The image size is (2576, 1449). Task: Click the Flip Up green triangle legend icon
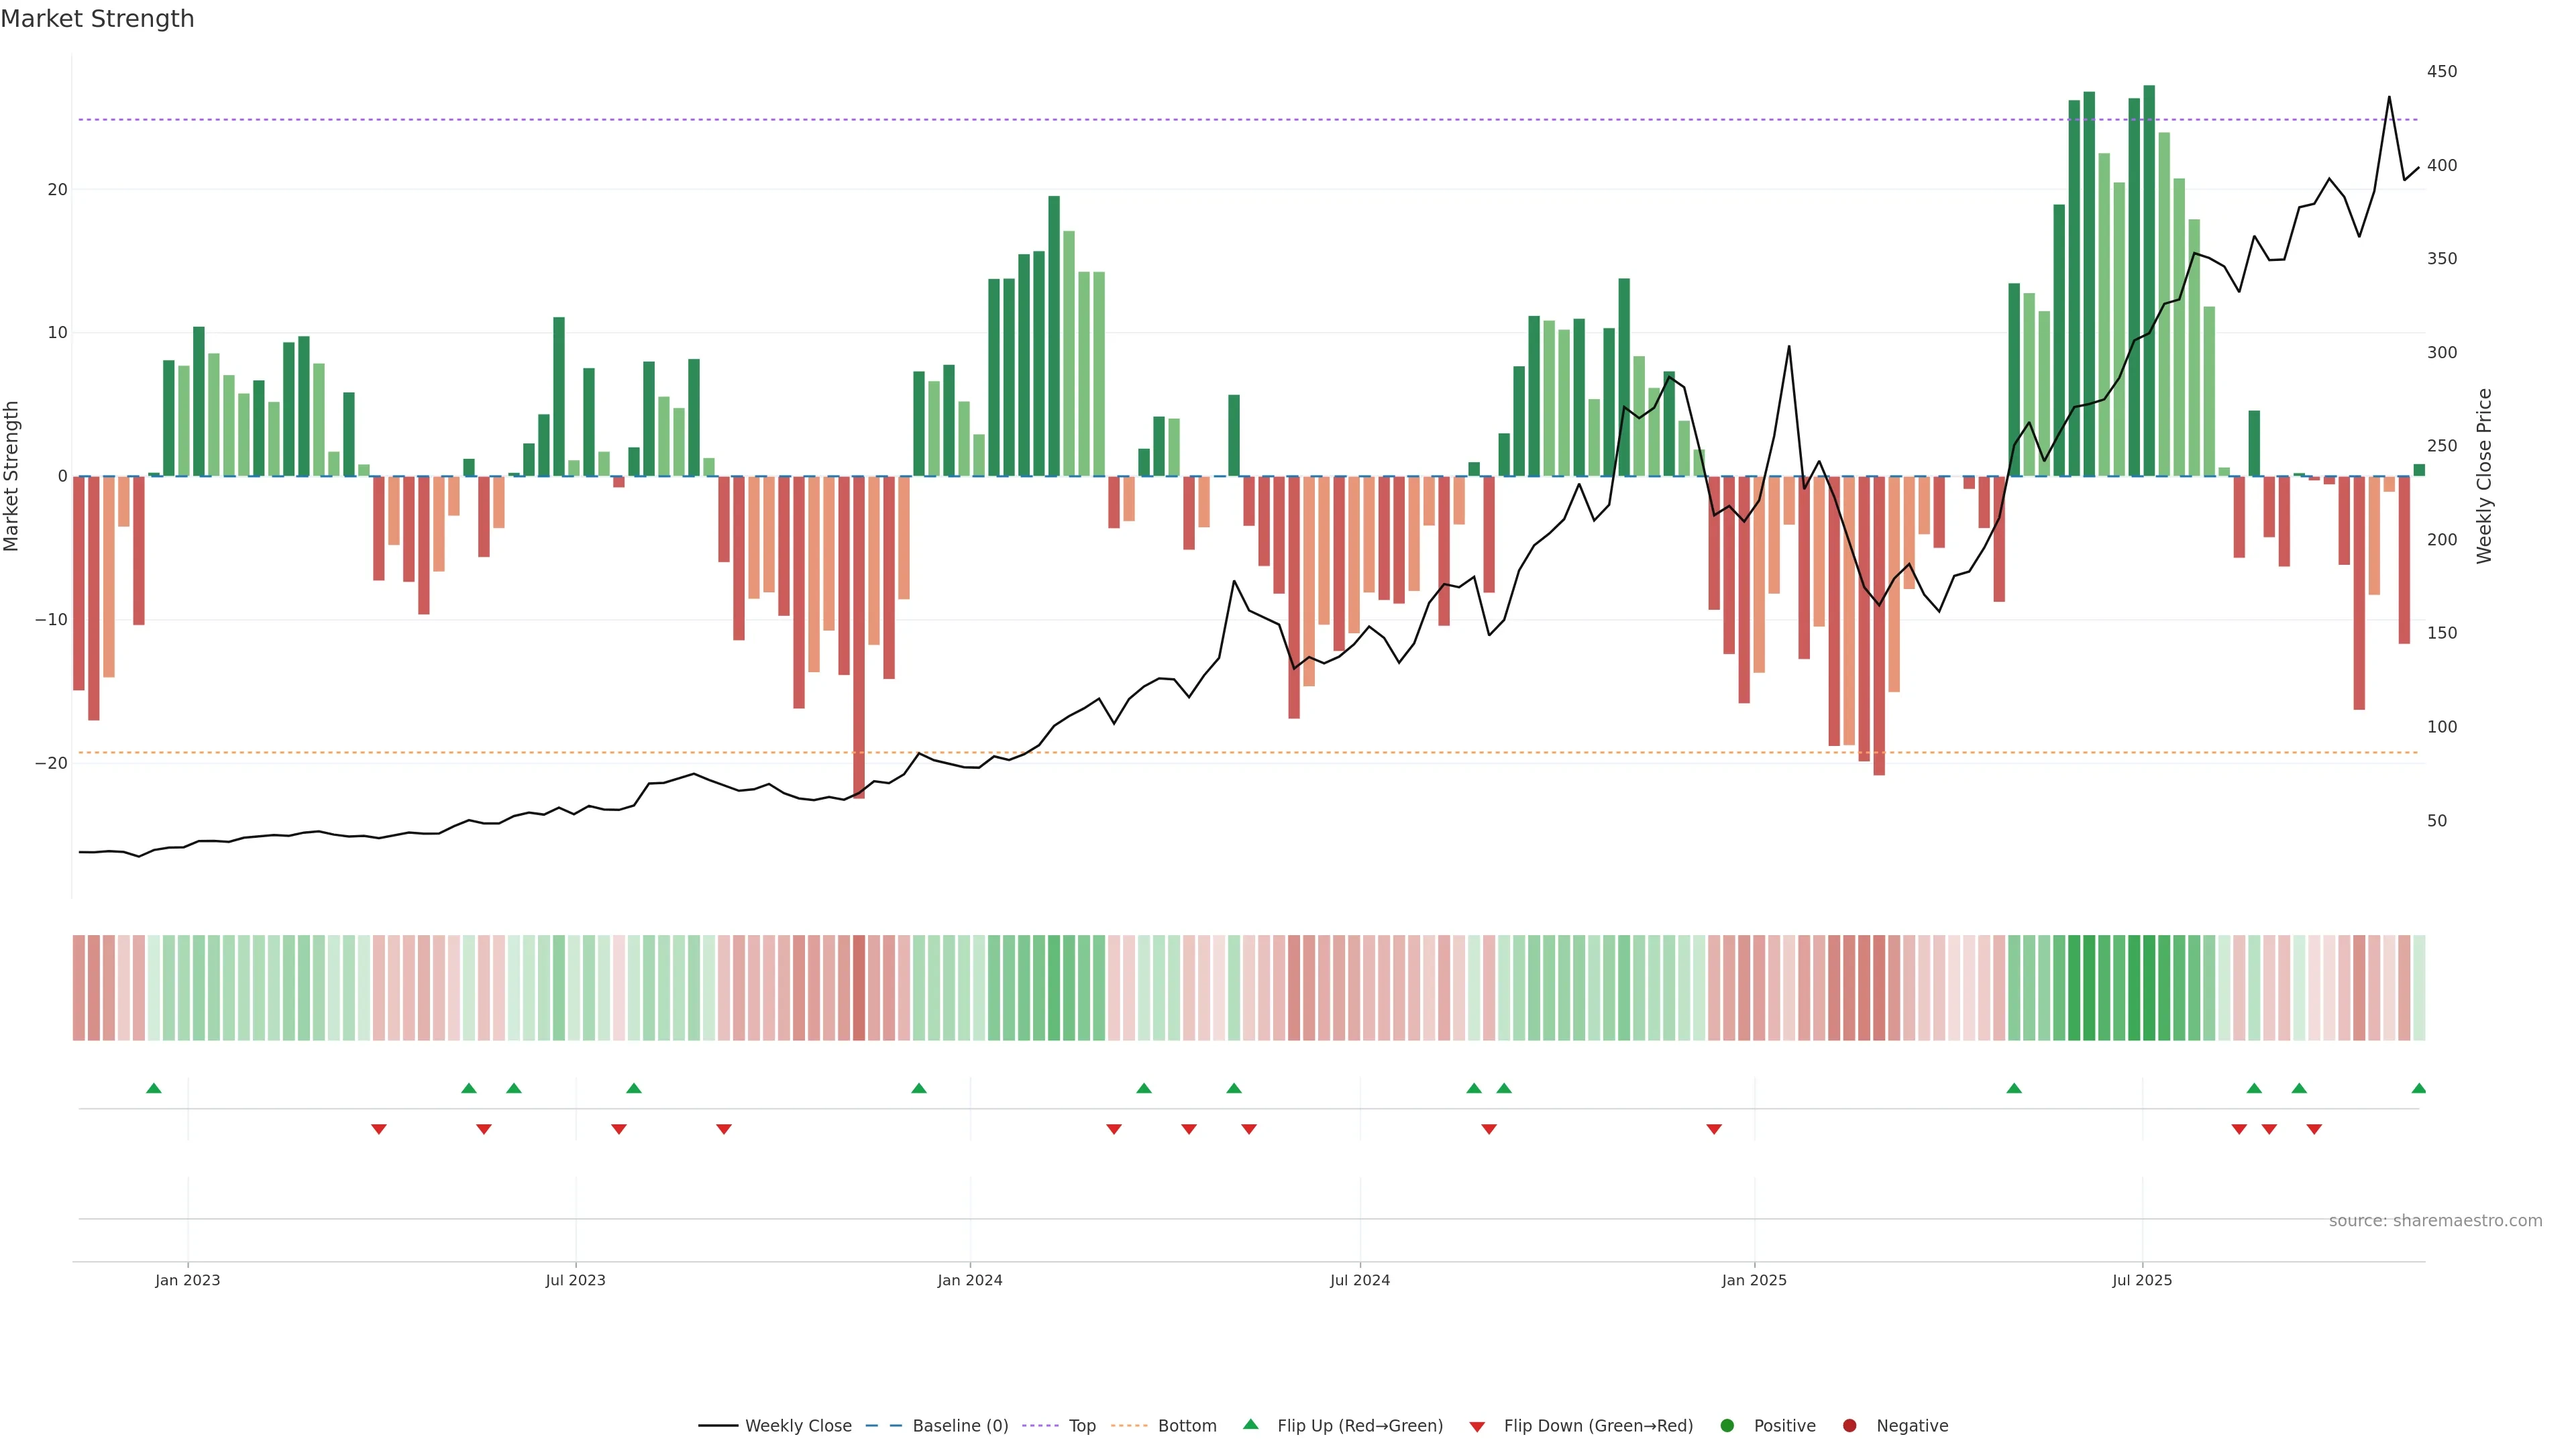pyautogui.click(x=1250, y=1425)
